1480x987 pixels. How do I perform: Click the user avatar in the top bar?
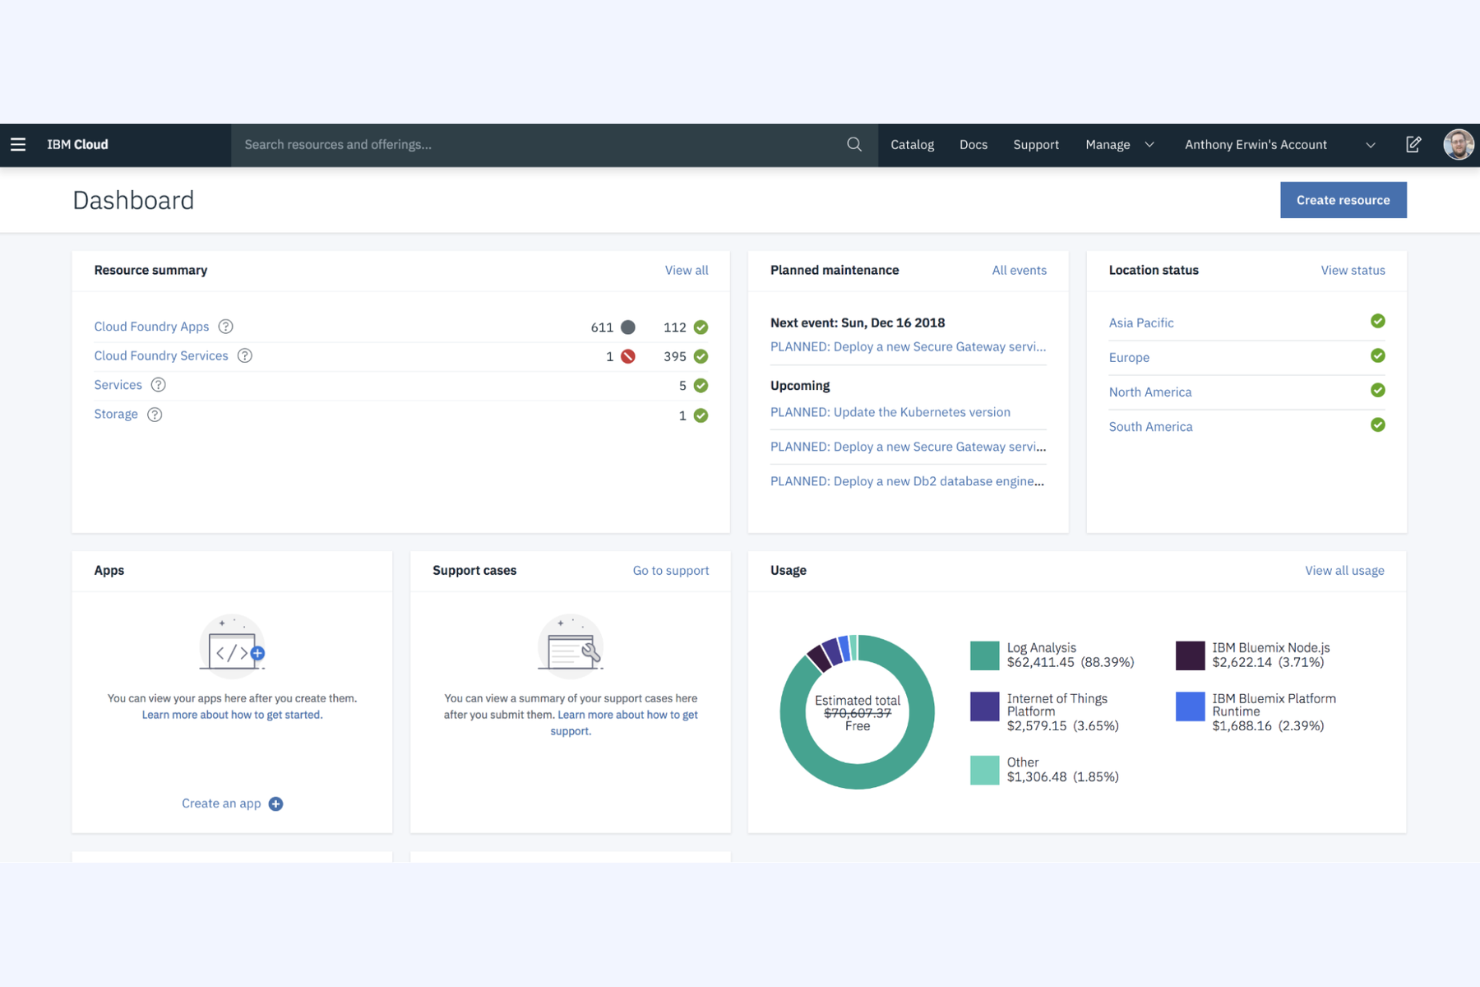pyautogui.click(x=1459, y=144)
